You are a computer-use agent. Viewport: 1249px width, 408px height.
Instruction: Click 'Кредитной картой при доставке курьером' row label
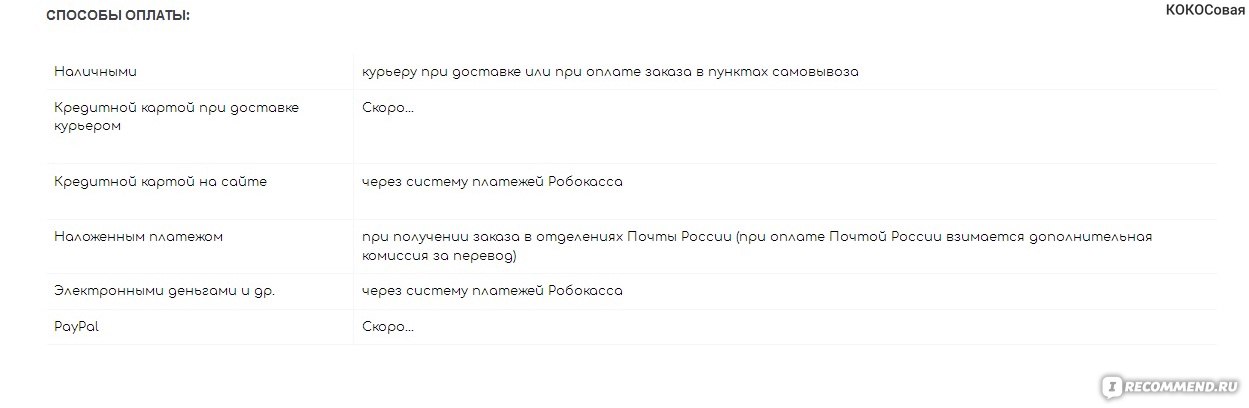tap(176, 116)
